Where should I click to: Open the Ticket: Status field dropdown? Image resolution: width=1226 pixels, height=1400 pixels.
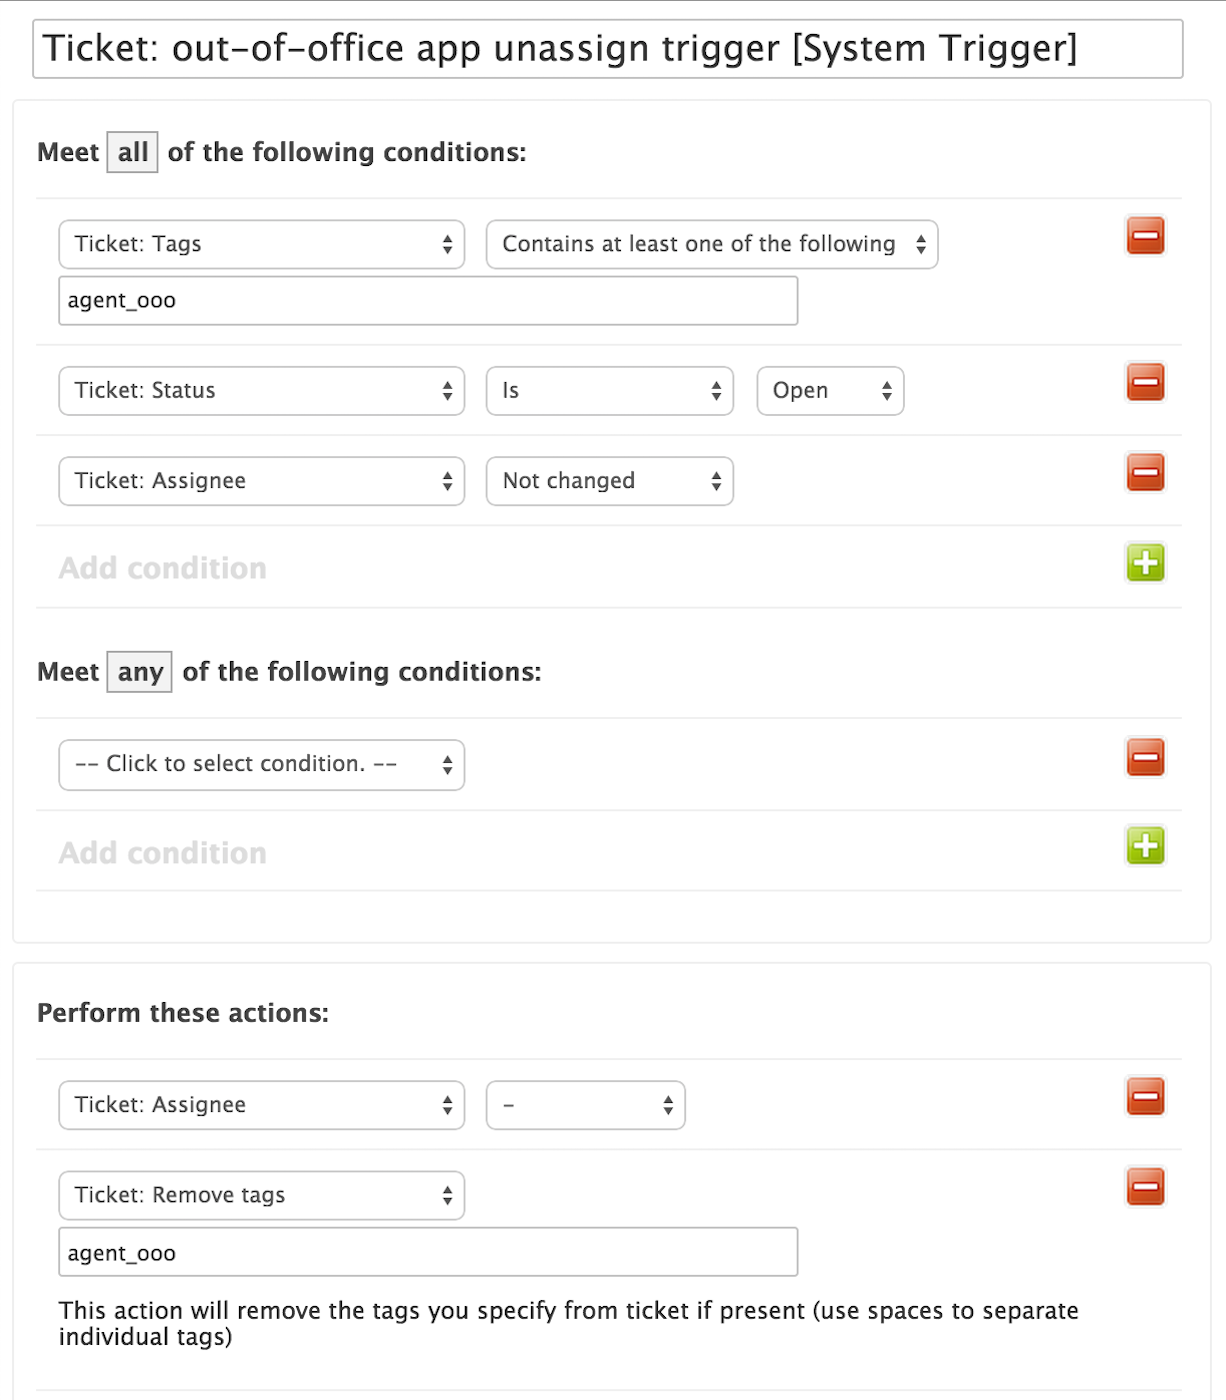[x=261, y=391]
